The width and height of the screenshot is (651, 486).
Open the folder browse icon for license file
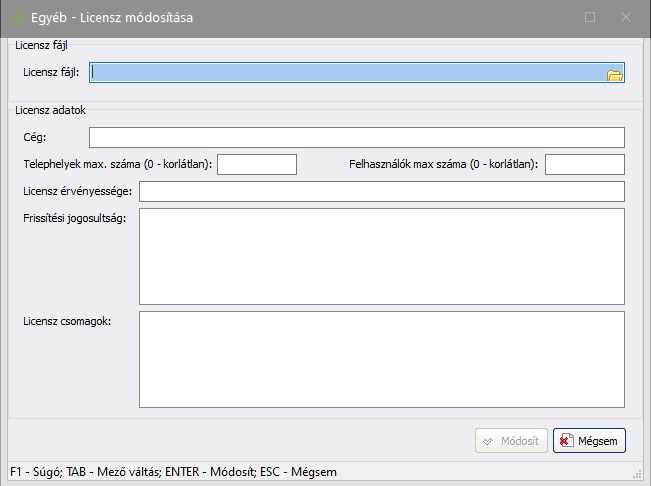tap(615, 74)
